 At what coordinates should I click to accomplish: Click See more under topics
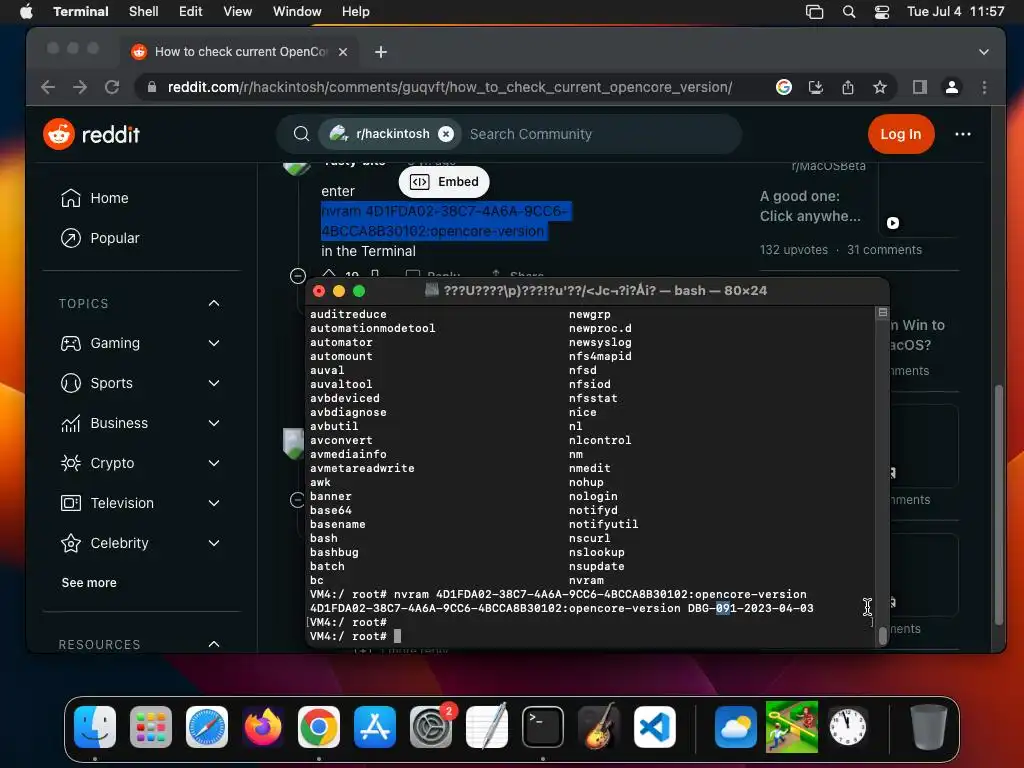click(89, 583)
